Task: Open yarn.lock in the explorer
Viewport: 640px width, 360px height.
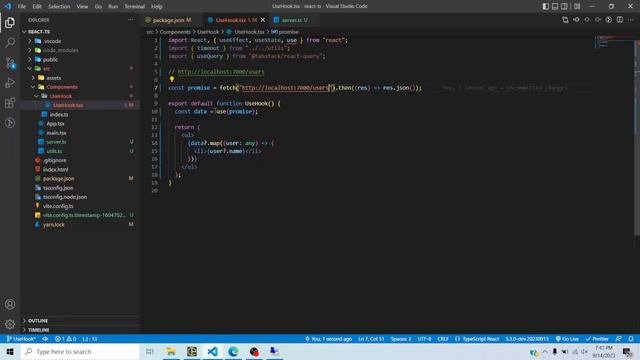Action: [x=53, y=224]
